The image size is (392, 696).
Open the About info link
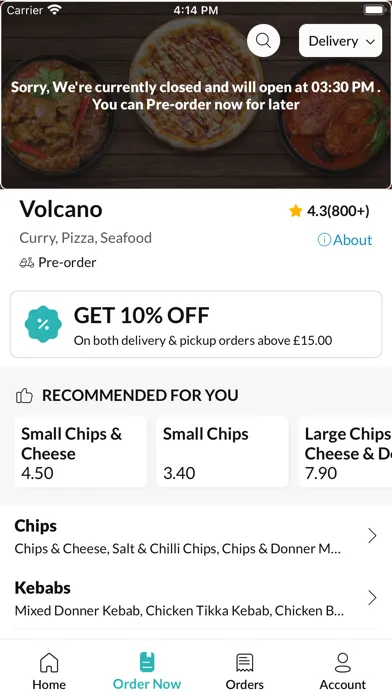coord(345,240)
